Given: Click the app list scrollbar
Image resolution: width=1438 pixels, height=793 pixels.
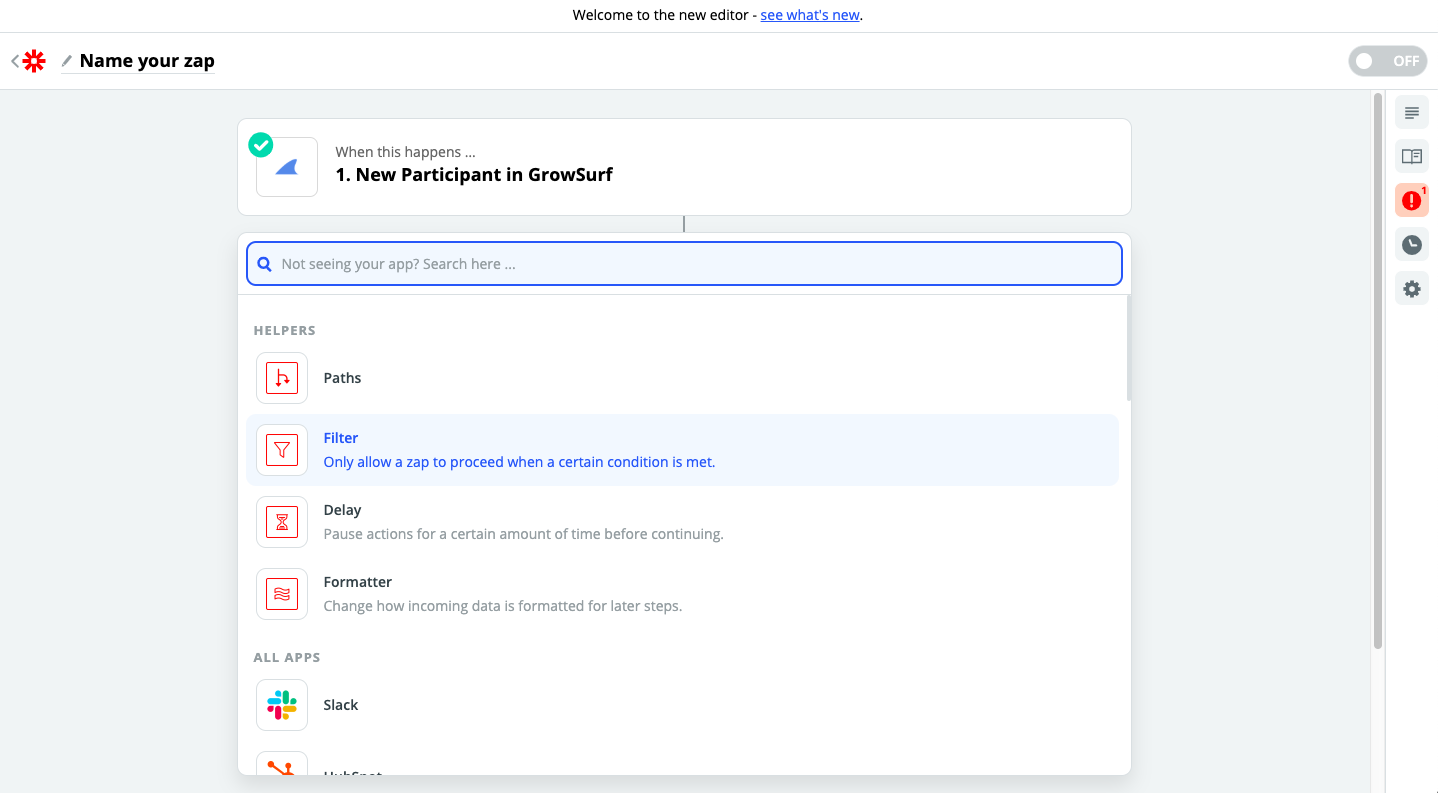Looking at the screenshot, I should coord(1129,350).
